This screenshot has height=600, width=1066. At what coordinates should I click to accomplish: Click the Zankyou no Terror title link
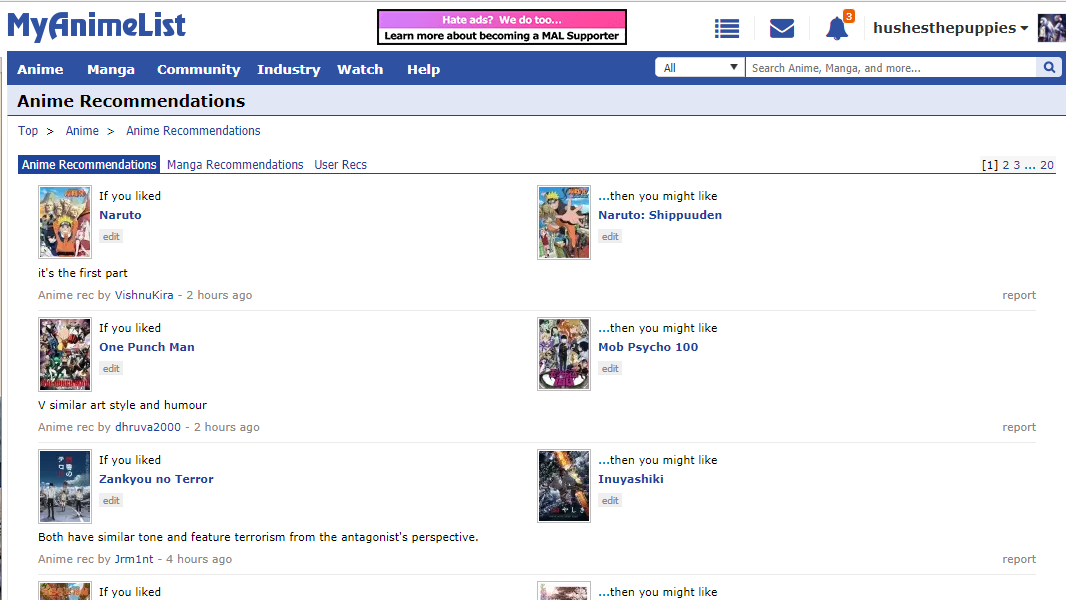point(156,479)
